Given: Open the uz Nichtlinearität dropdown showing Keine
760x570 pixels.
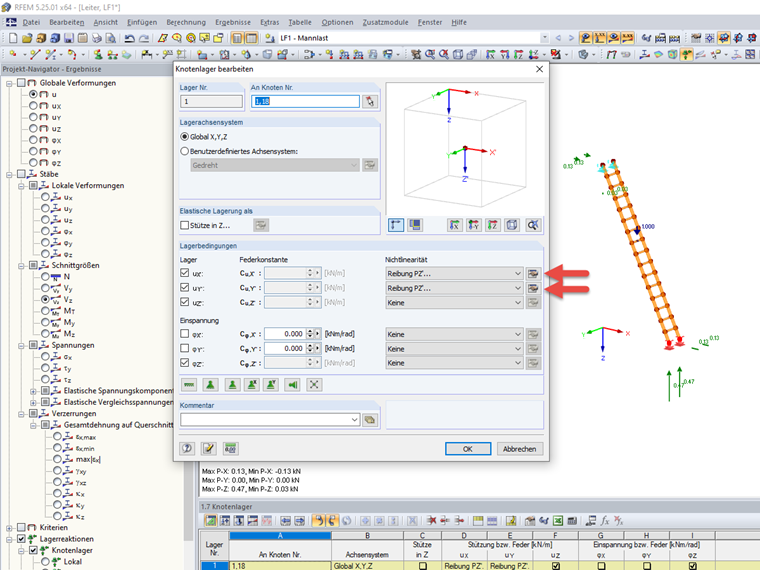Looking at the screenshot, I should coord(454,302).
